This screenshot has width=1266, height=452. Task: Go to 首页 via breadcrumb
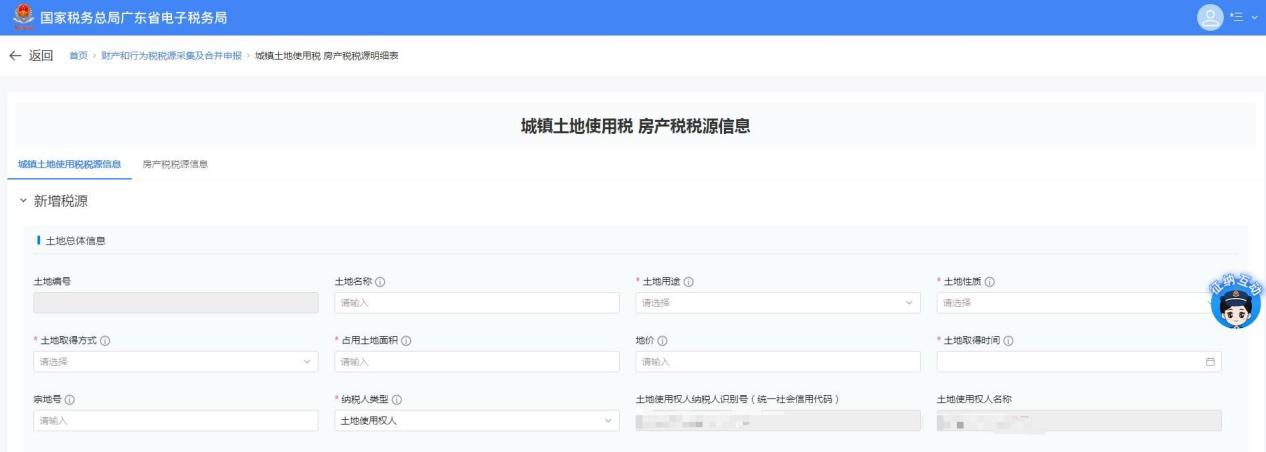point(77,56)
